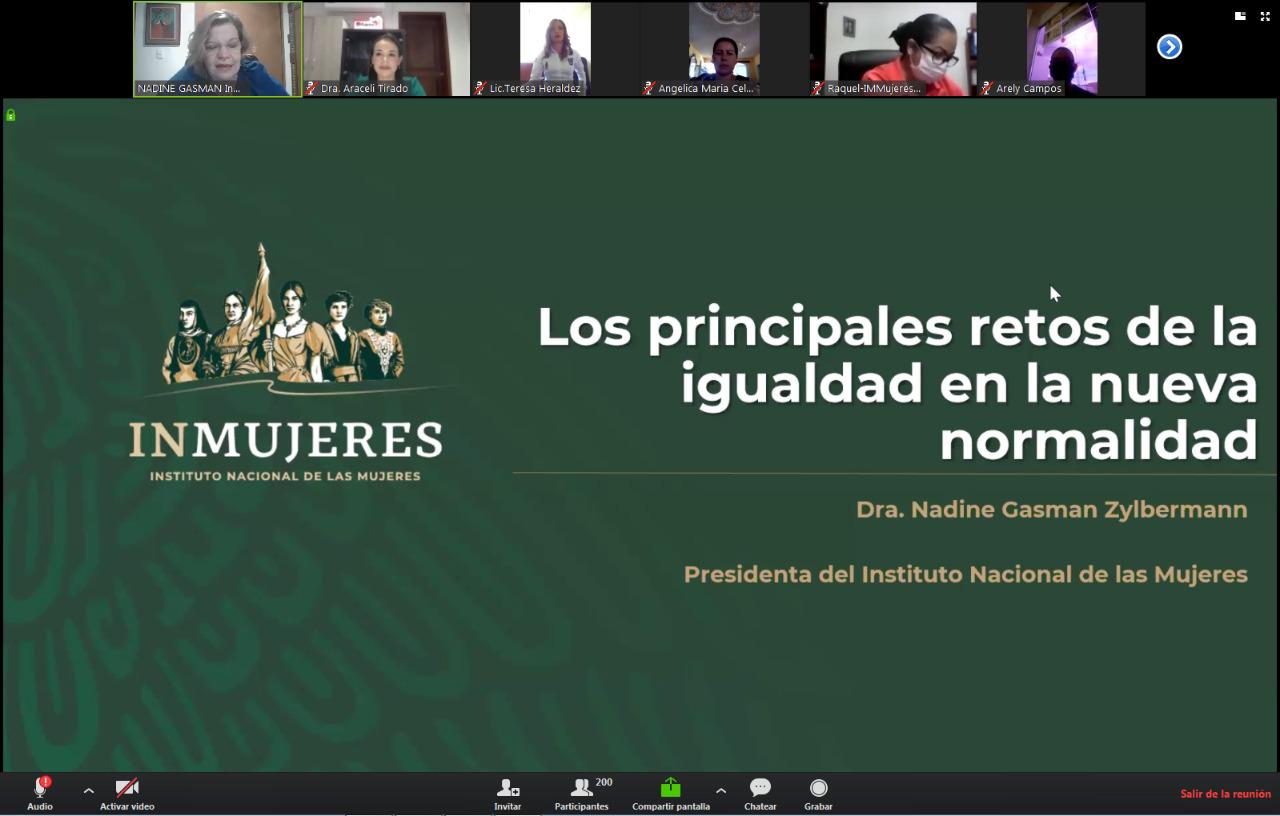The image size is (1280, 816).
Task: Turn on camera with Activar video
Action: click(127, 793)
